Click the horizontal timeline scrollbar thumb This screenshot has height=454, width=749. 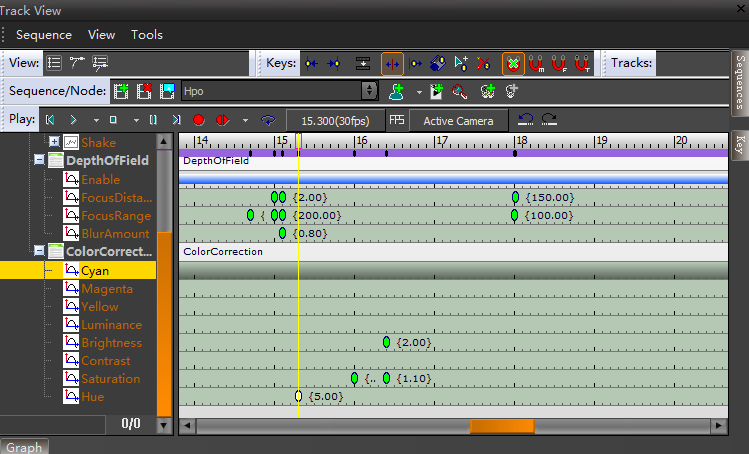coord(502,426)
